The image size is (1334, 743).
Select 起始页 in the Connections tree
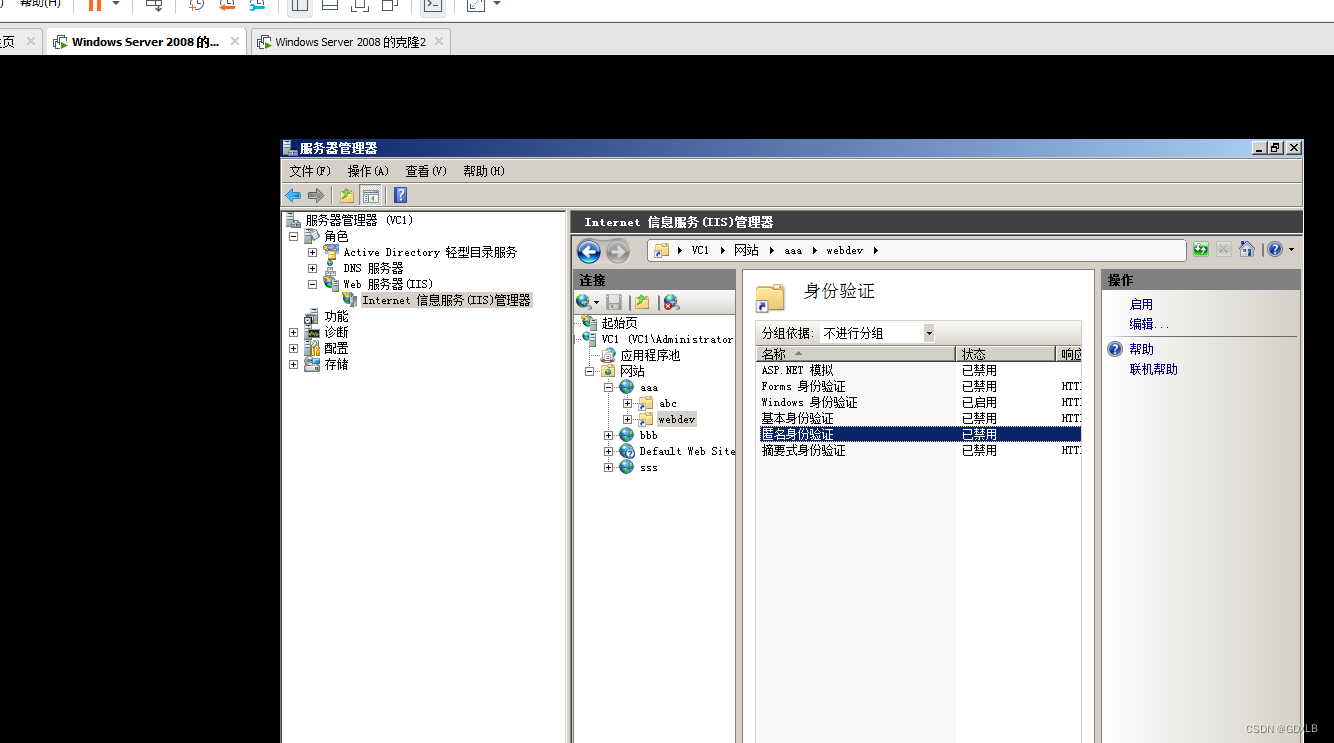point(619,323)
